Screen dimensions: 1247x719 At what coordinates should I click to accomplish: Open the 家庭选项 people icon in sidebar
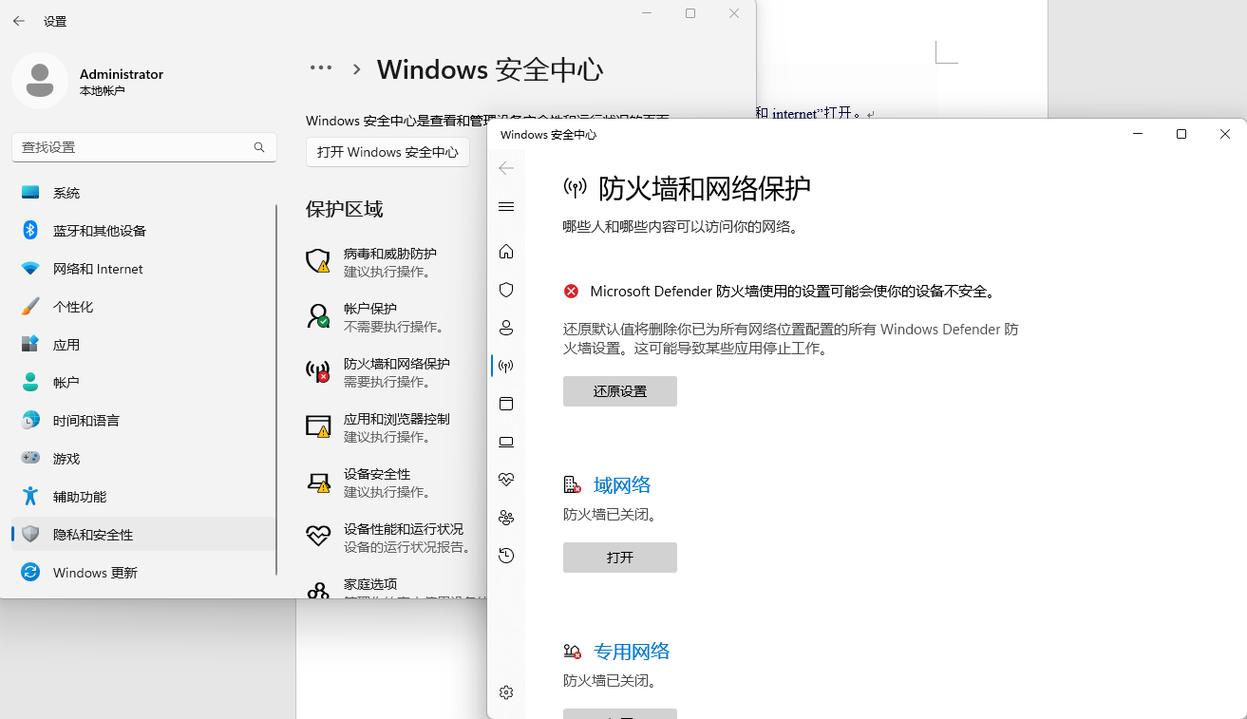coord(506,517)
